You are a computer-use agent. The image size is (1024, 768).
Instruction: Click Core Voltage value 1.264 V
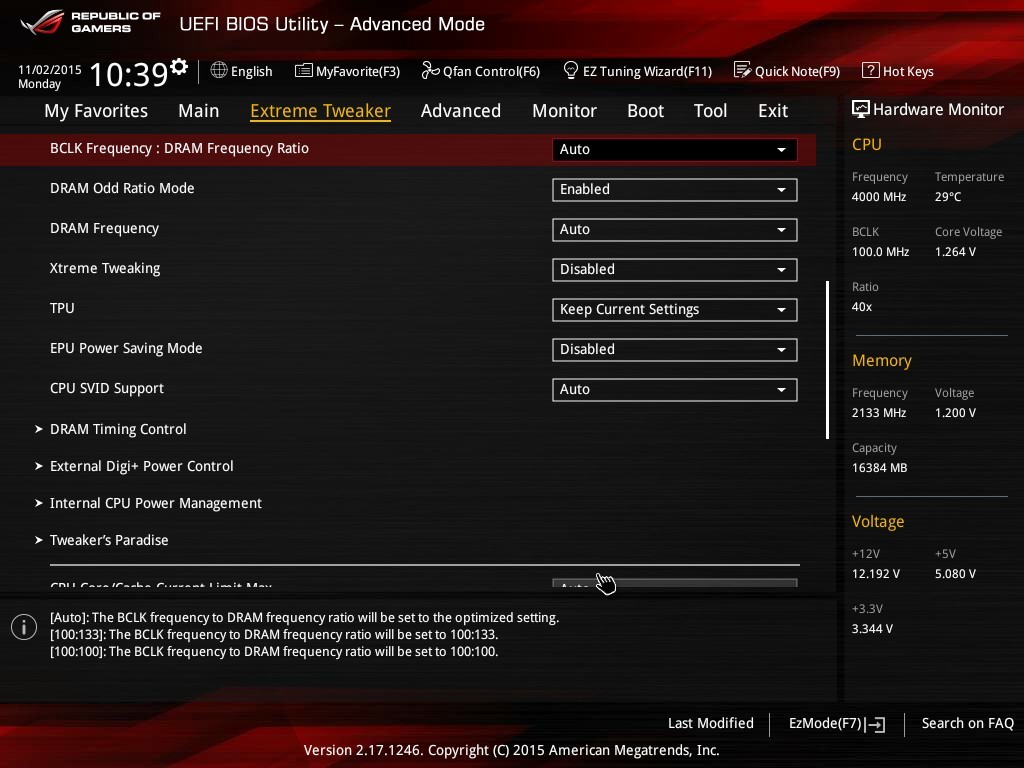955,251
